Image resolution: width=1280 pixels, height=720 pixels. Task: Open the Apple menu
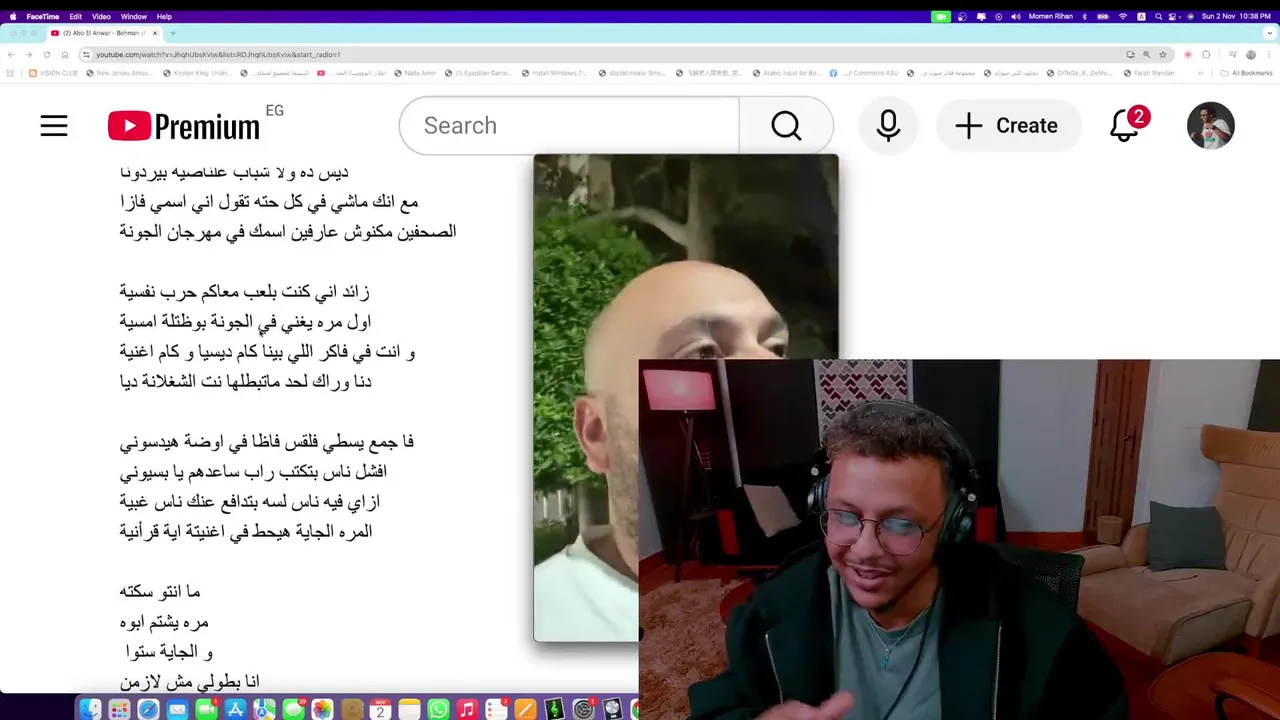tap(12, 16)
